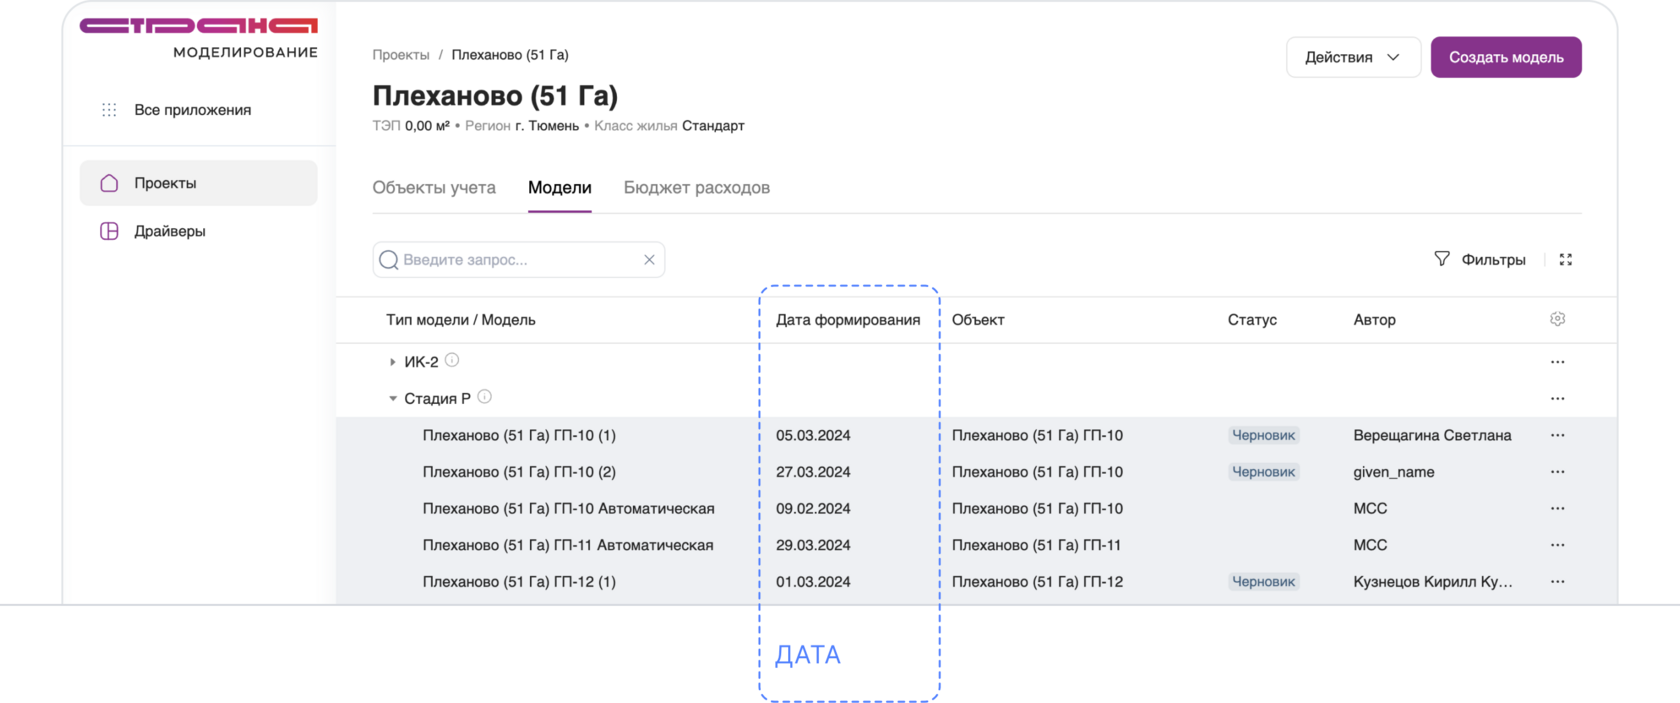1680x703 pixels.
Task: Sort by Дата формирования column header
Action: point(847,320)
